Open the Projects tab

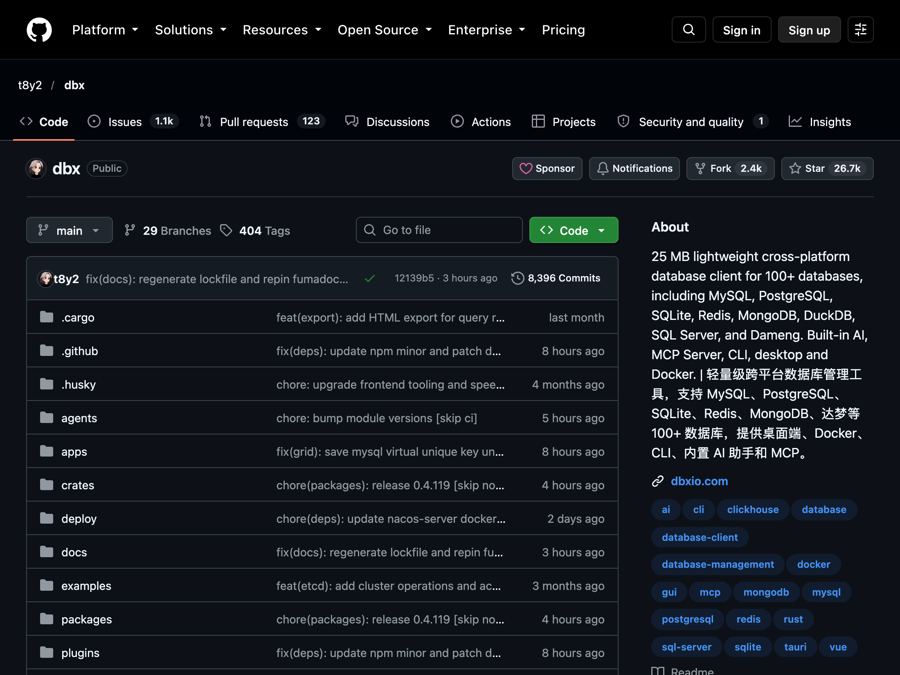(564, 122)
